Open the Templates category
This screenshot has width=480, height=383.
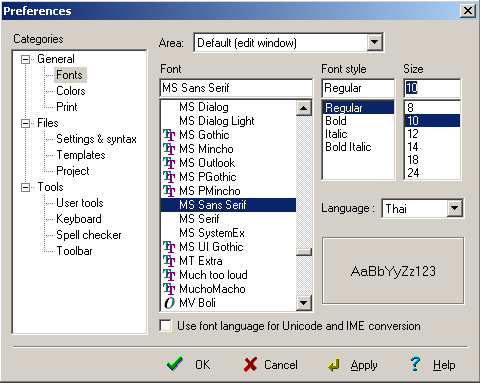(81, 155)
